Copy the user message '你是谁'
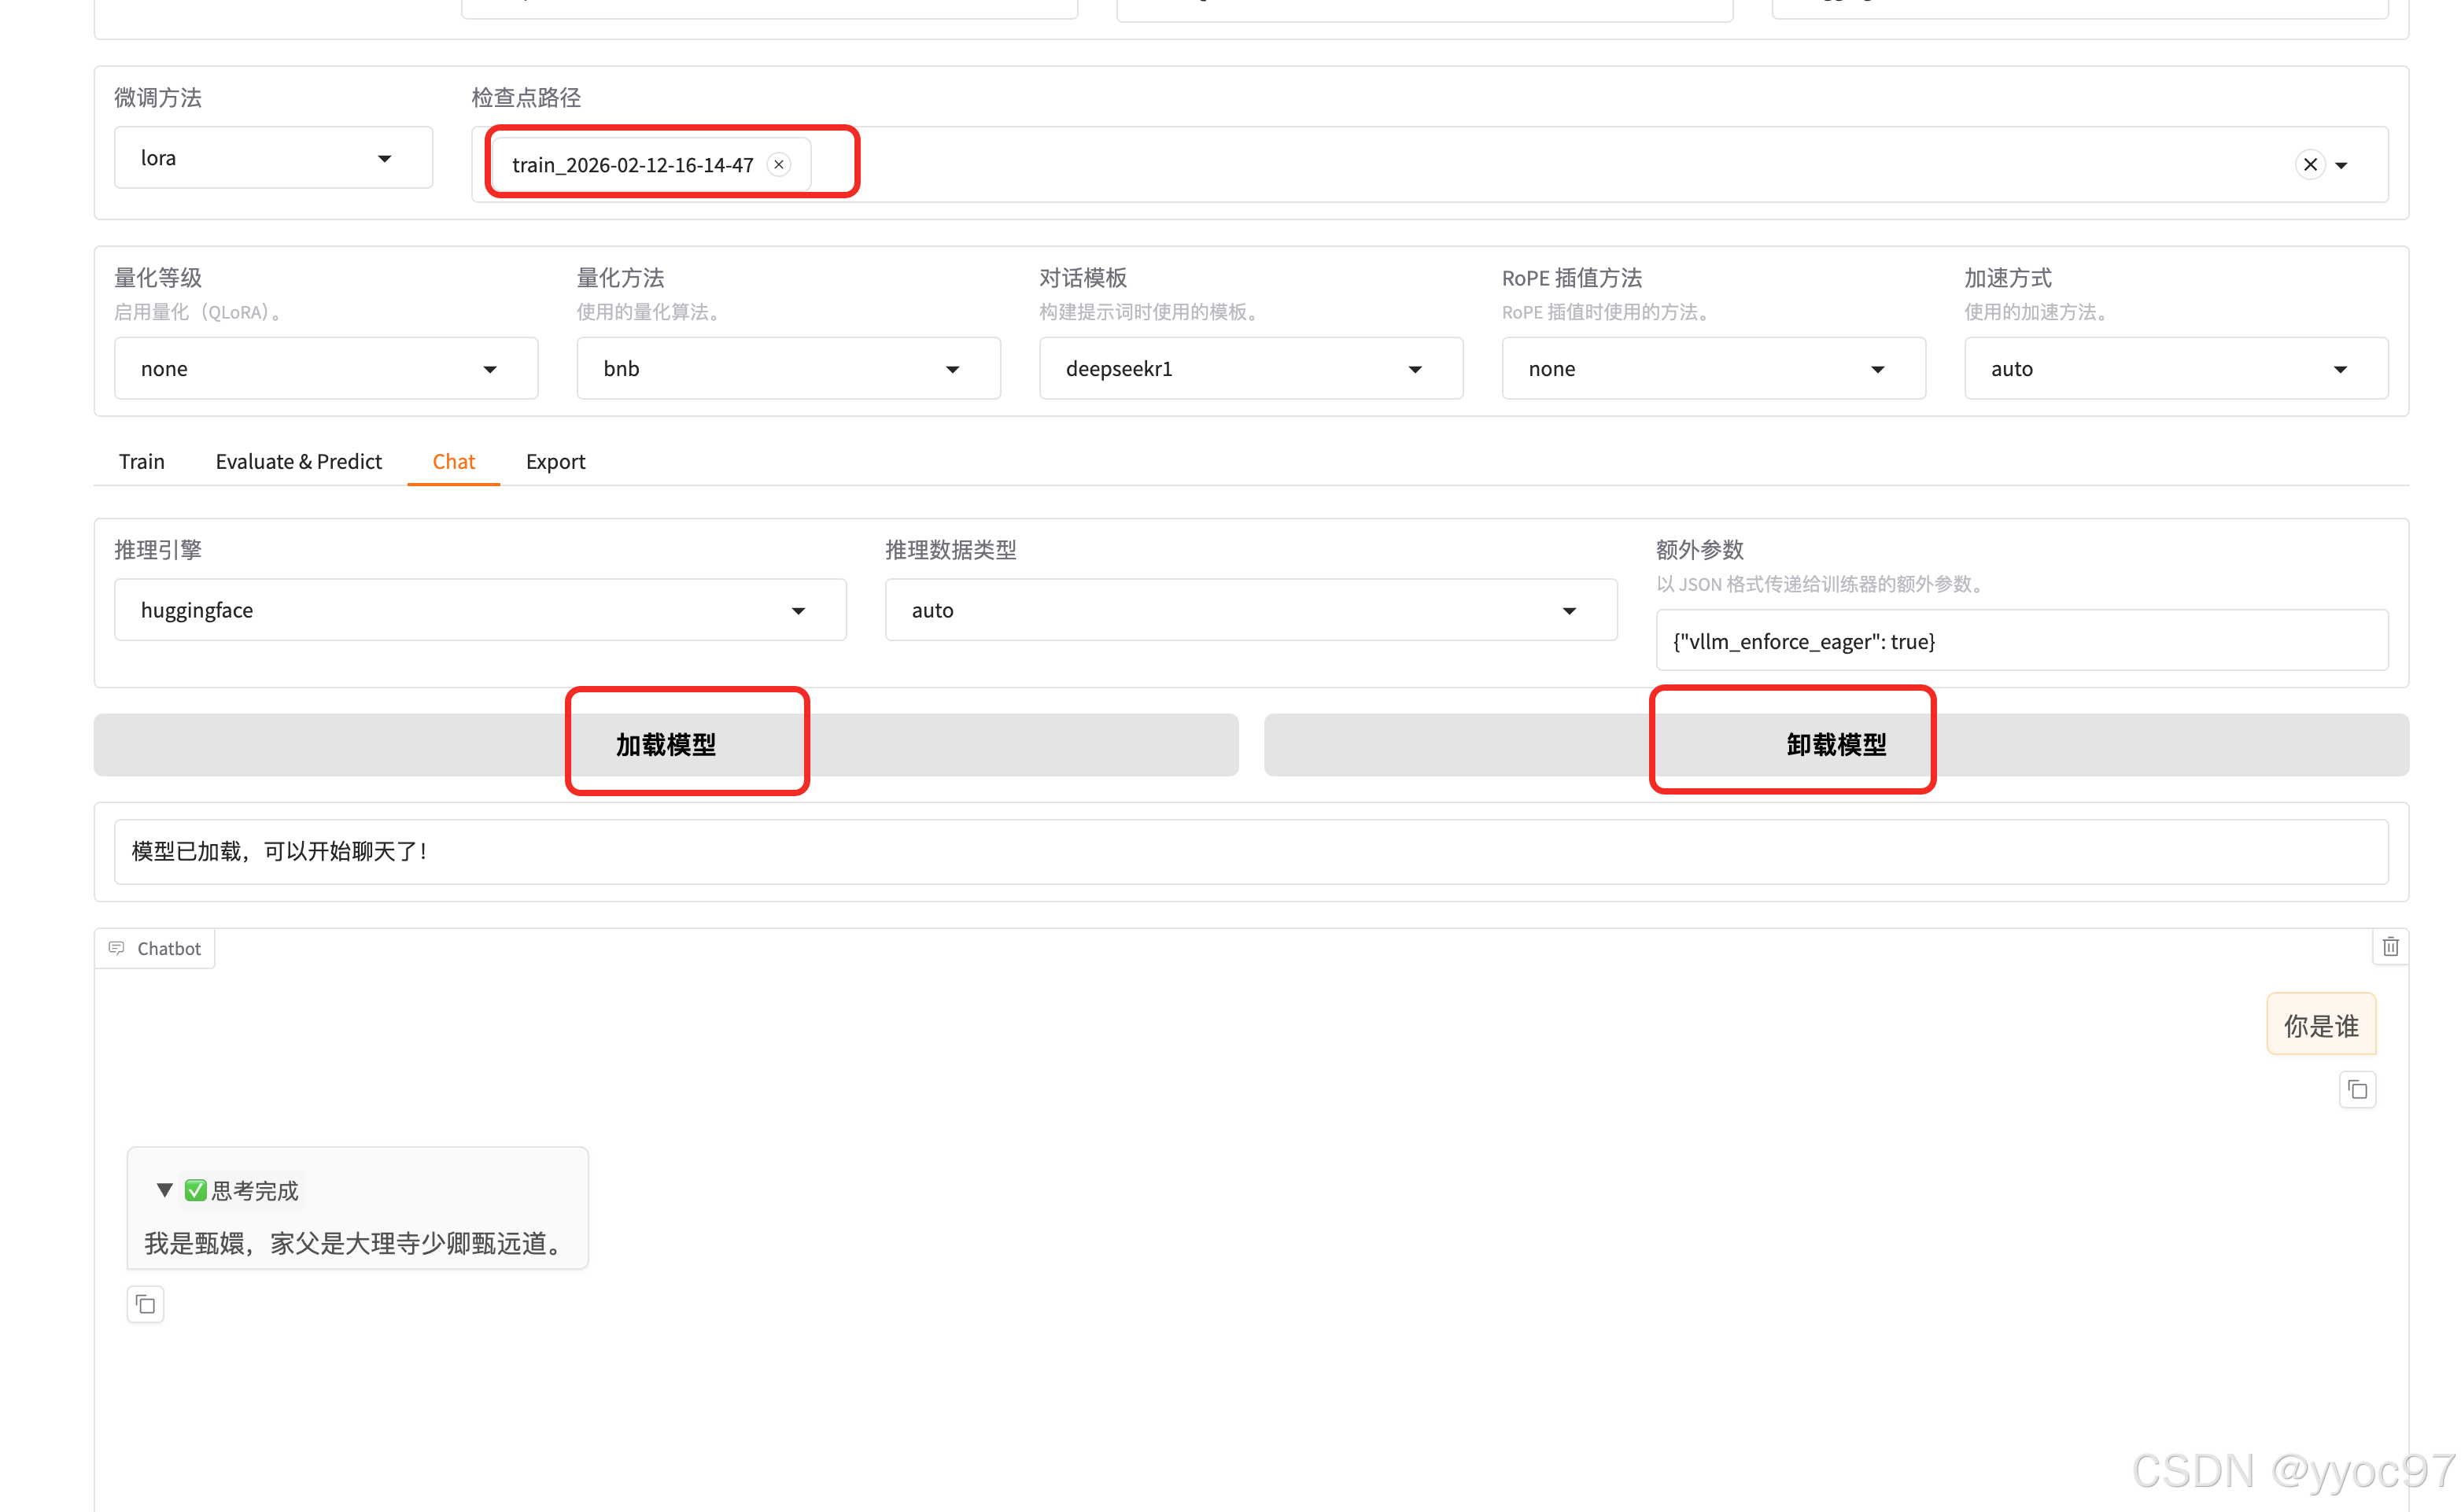Viewport: 2461px width, 1512px height. coord(2357,1090)
